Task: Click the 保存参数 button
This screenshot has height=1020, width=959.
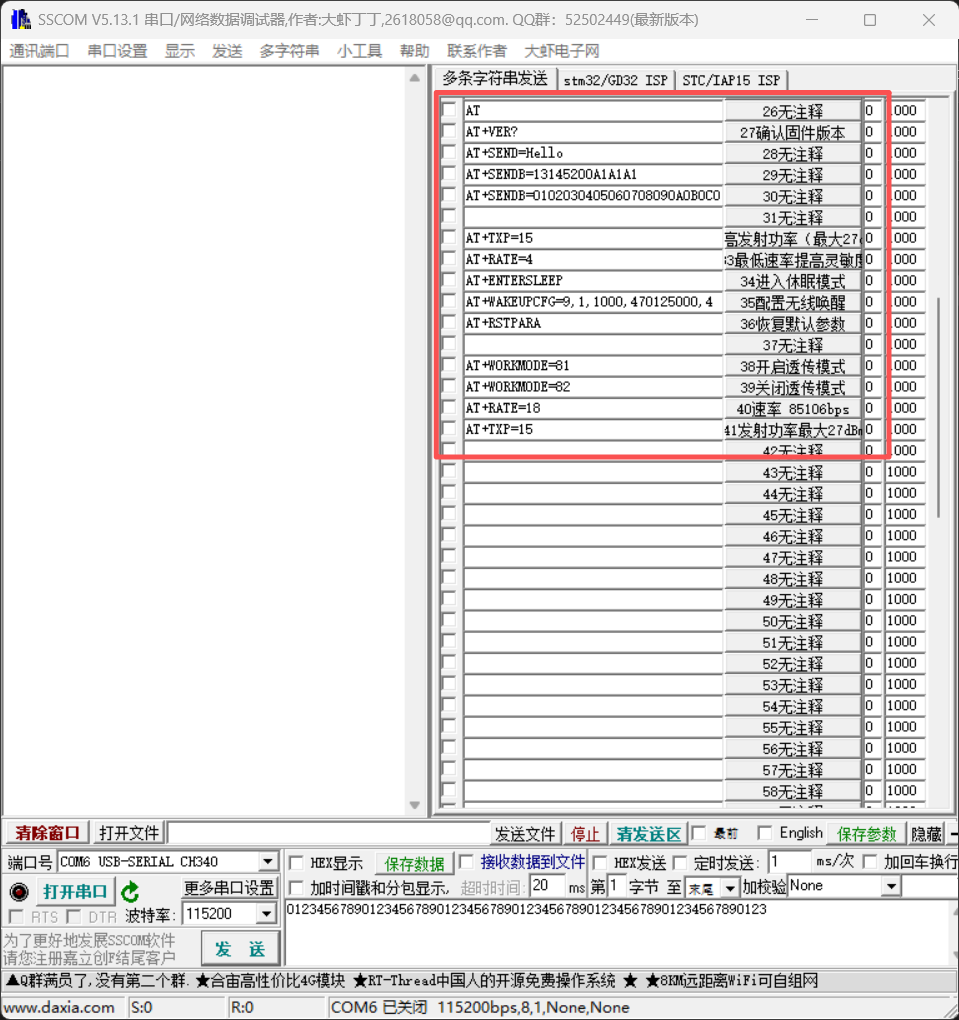Action: point(867,833)
